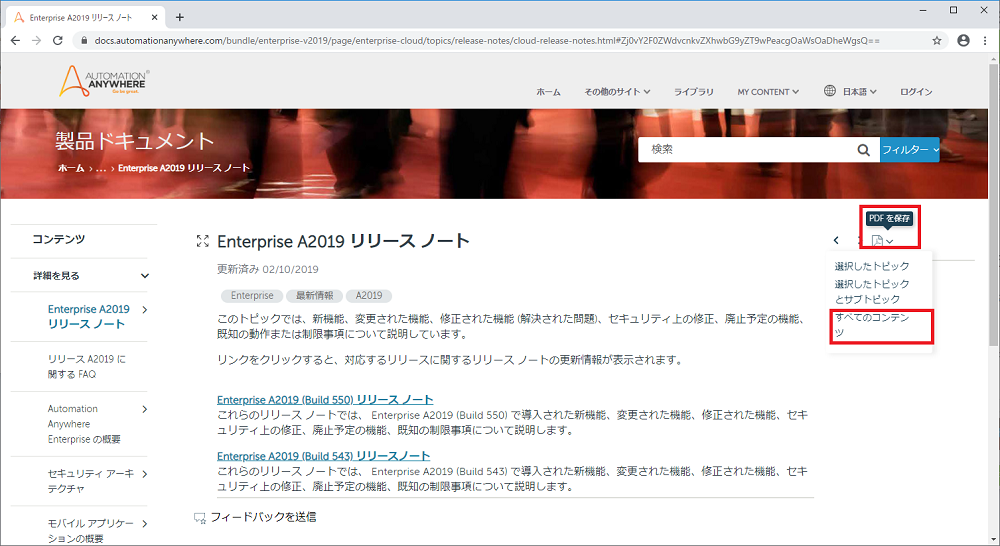
Task: Collapse the 詳細を見る section
Action: (x=145, y=276)
